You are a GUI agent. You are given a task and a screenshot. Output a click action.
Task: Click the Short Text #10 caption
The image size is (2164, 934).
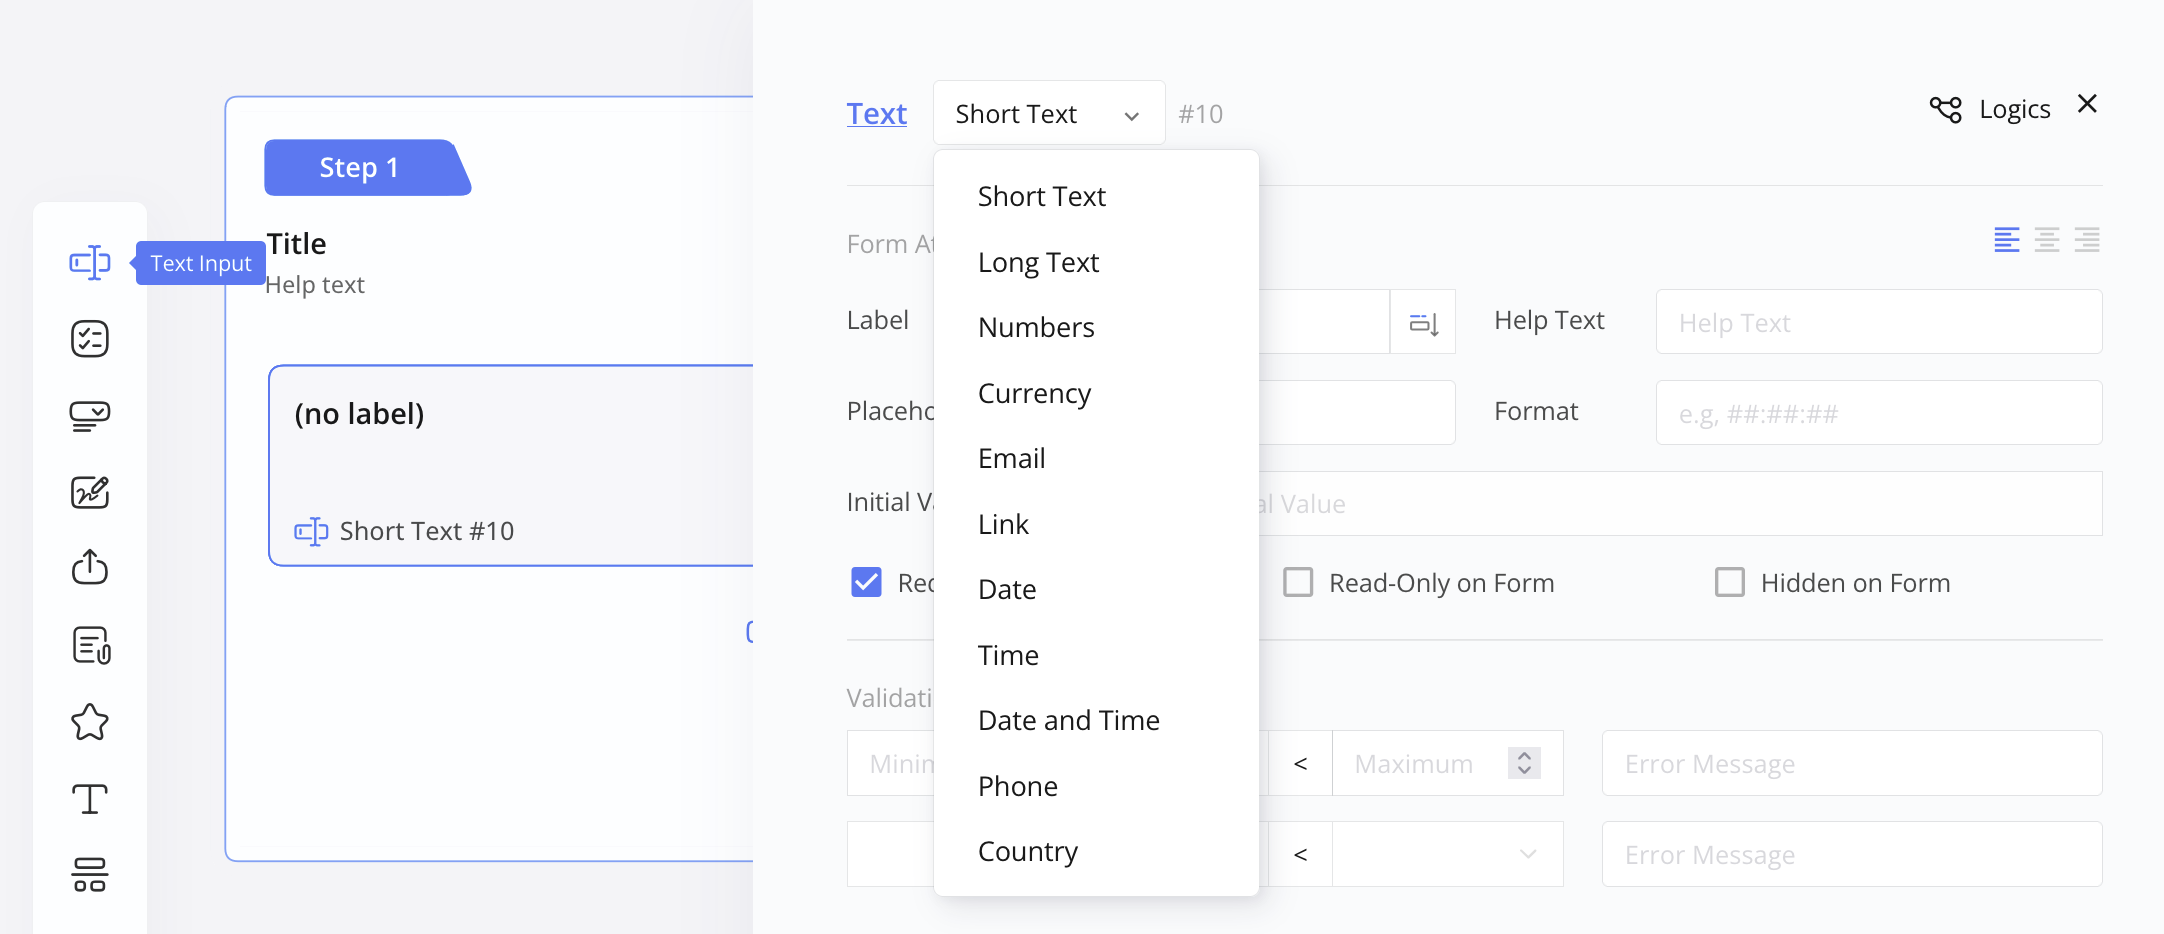427,531
